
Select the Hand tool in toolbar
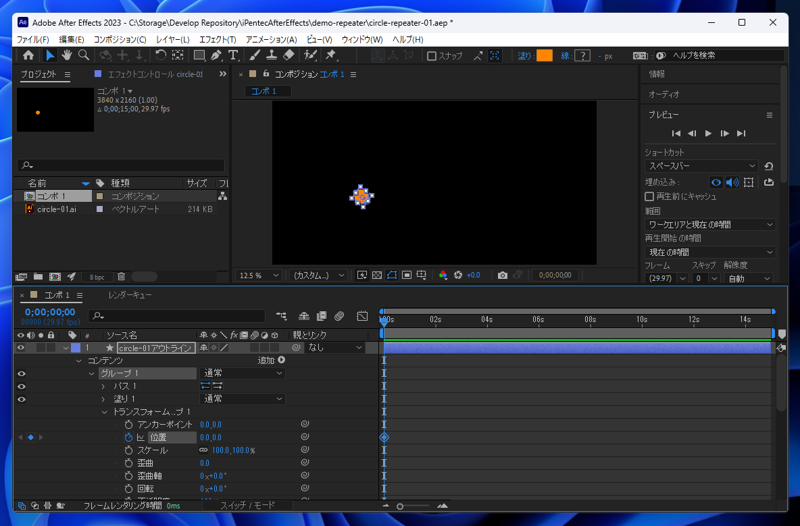66,56
